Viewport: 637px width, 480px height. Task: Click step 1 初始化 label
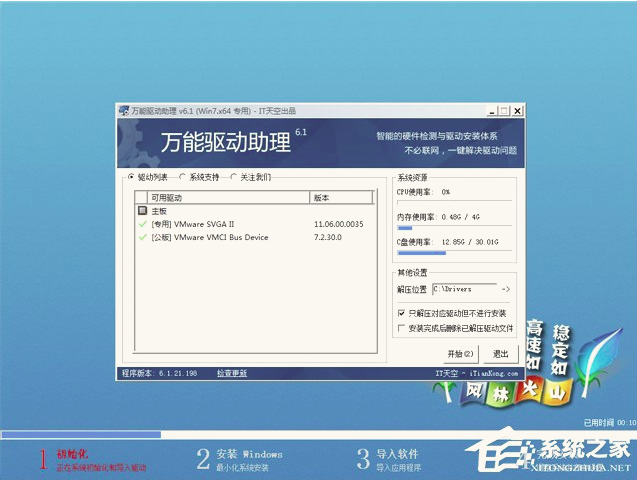72,454
